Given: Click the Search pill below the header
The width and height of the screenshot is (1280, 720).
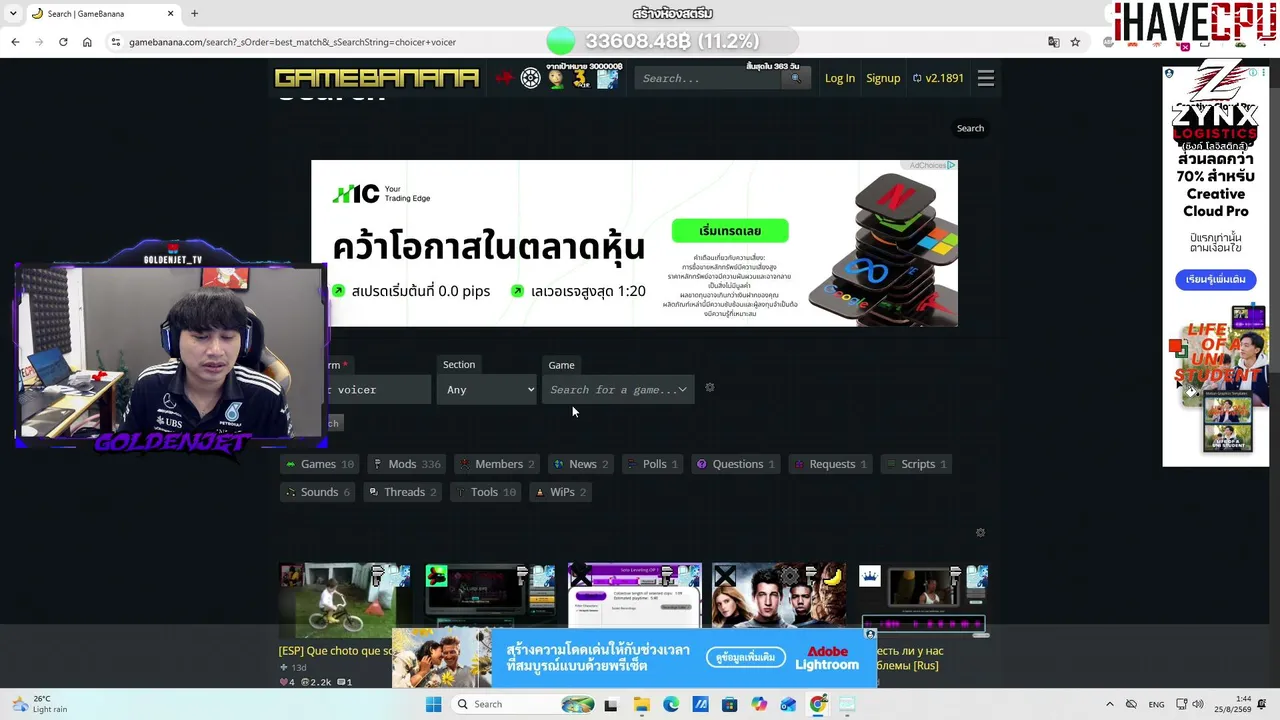Looking at the screenshot, I should pos(970,128).
